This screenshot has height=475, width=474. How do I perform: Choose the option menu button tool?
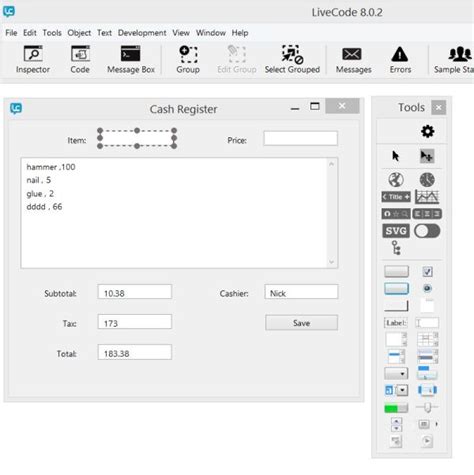pyautogui.click(x=396, y=373)
